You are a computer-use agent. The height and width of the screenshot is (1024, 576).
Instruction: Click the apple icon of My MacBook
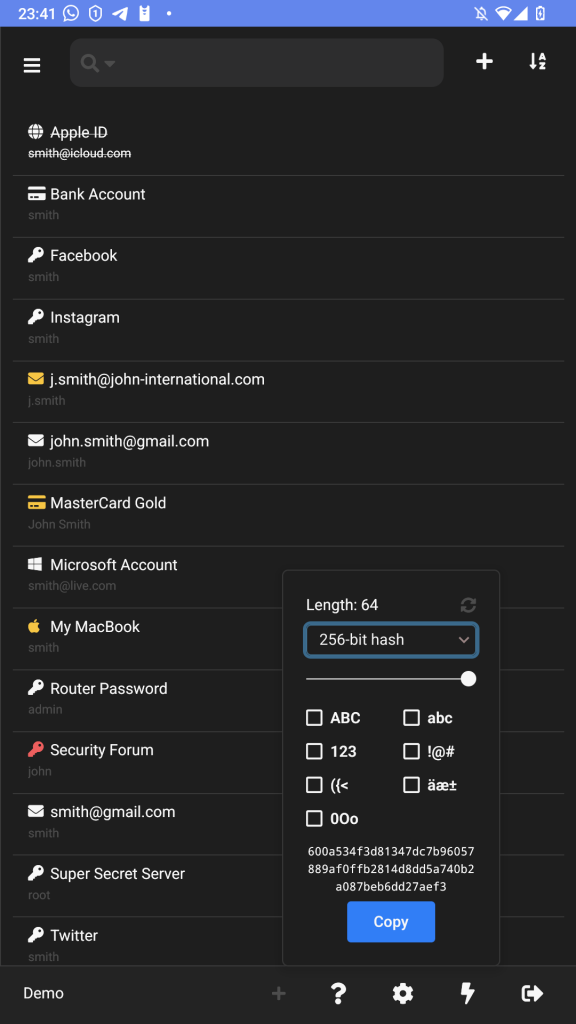(x=35, y=626)
